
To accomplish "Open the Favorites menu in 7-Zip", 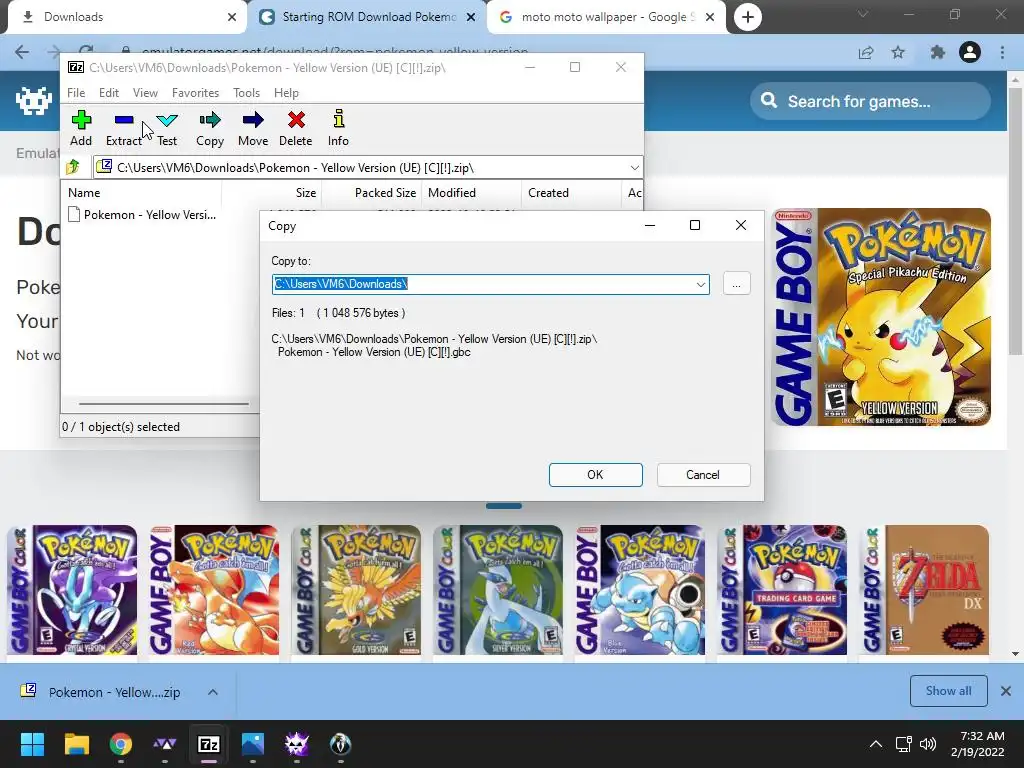I will pyautogui.click(x=195, y=93).
